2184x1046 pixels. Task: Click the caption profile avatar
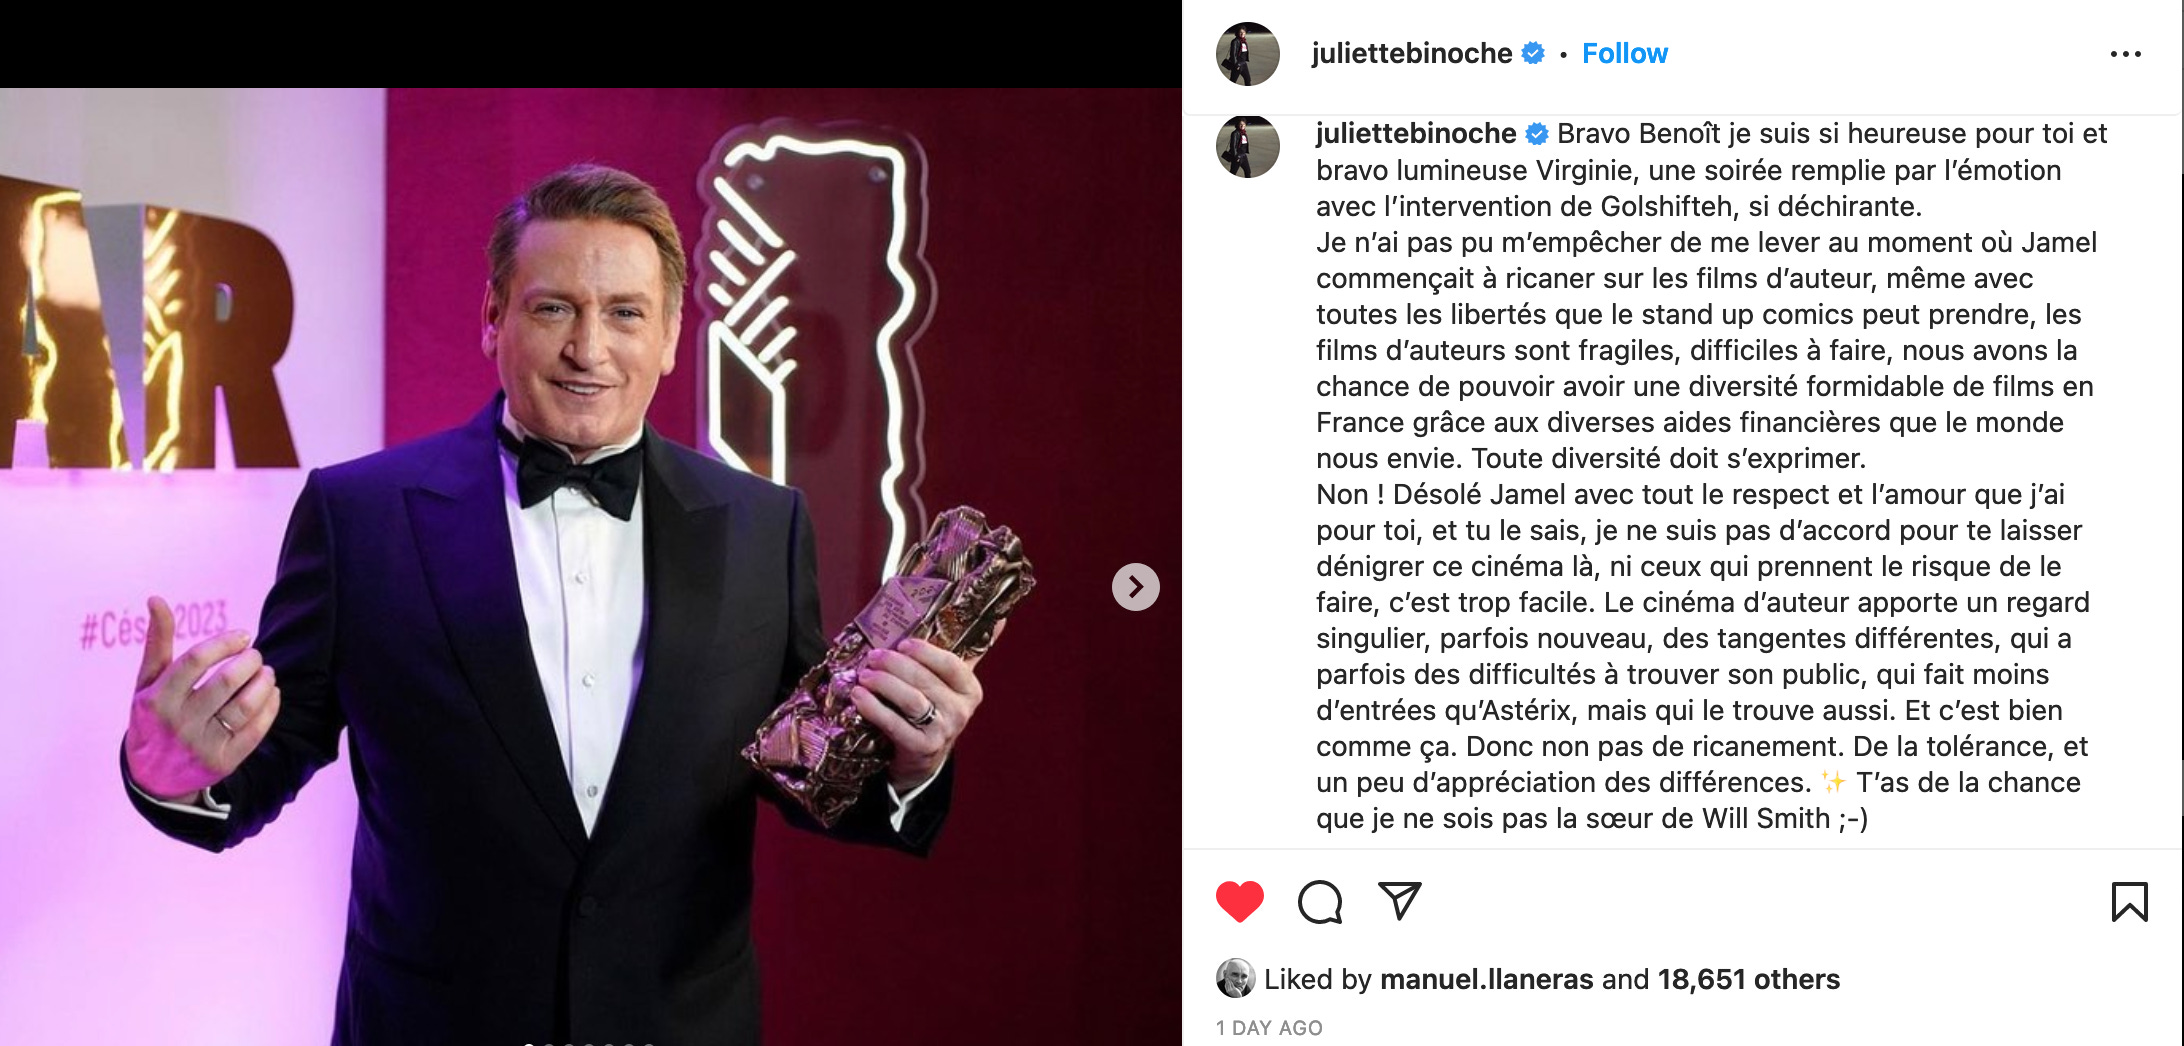click(1247, 146)
